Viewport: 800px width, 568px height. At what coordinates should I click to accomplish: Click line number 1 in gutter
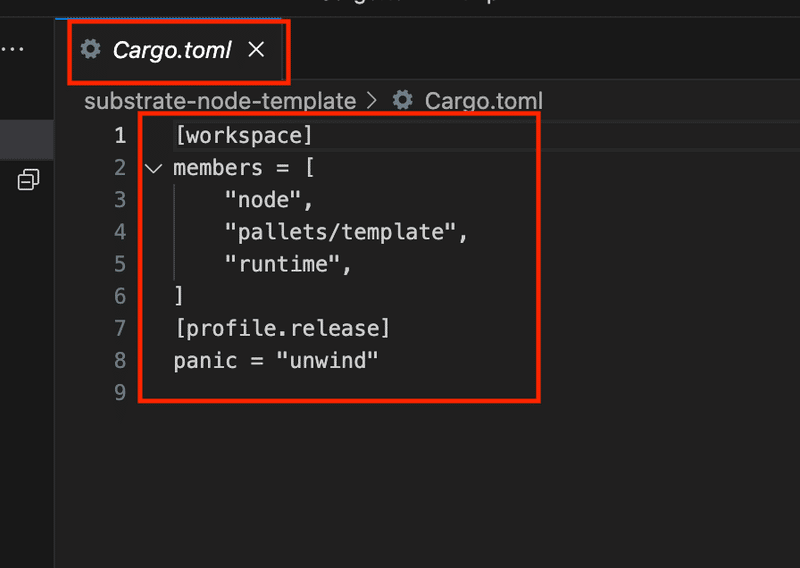point(120,135)
